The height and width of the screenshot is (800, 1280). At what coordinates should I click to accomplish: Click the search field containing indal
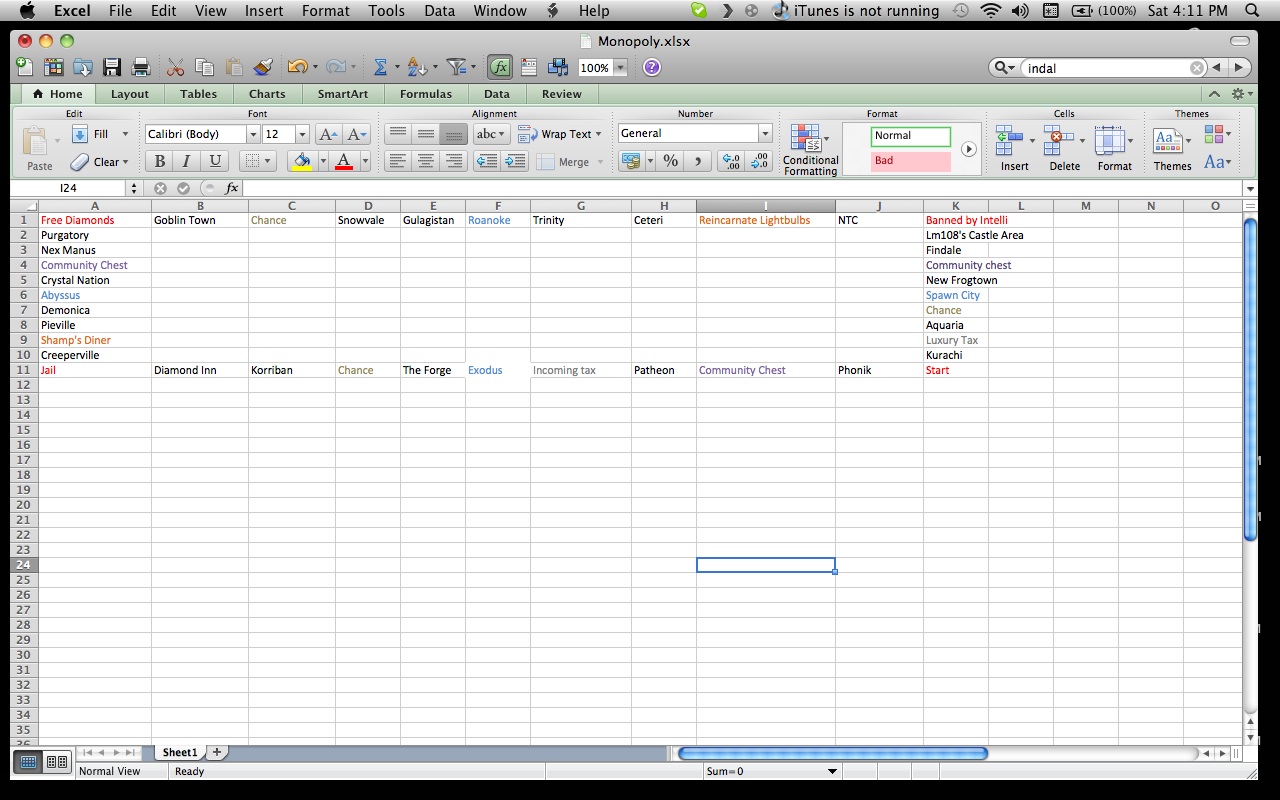point(1106,68)
